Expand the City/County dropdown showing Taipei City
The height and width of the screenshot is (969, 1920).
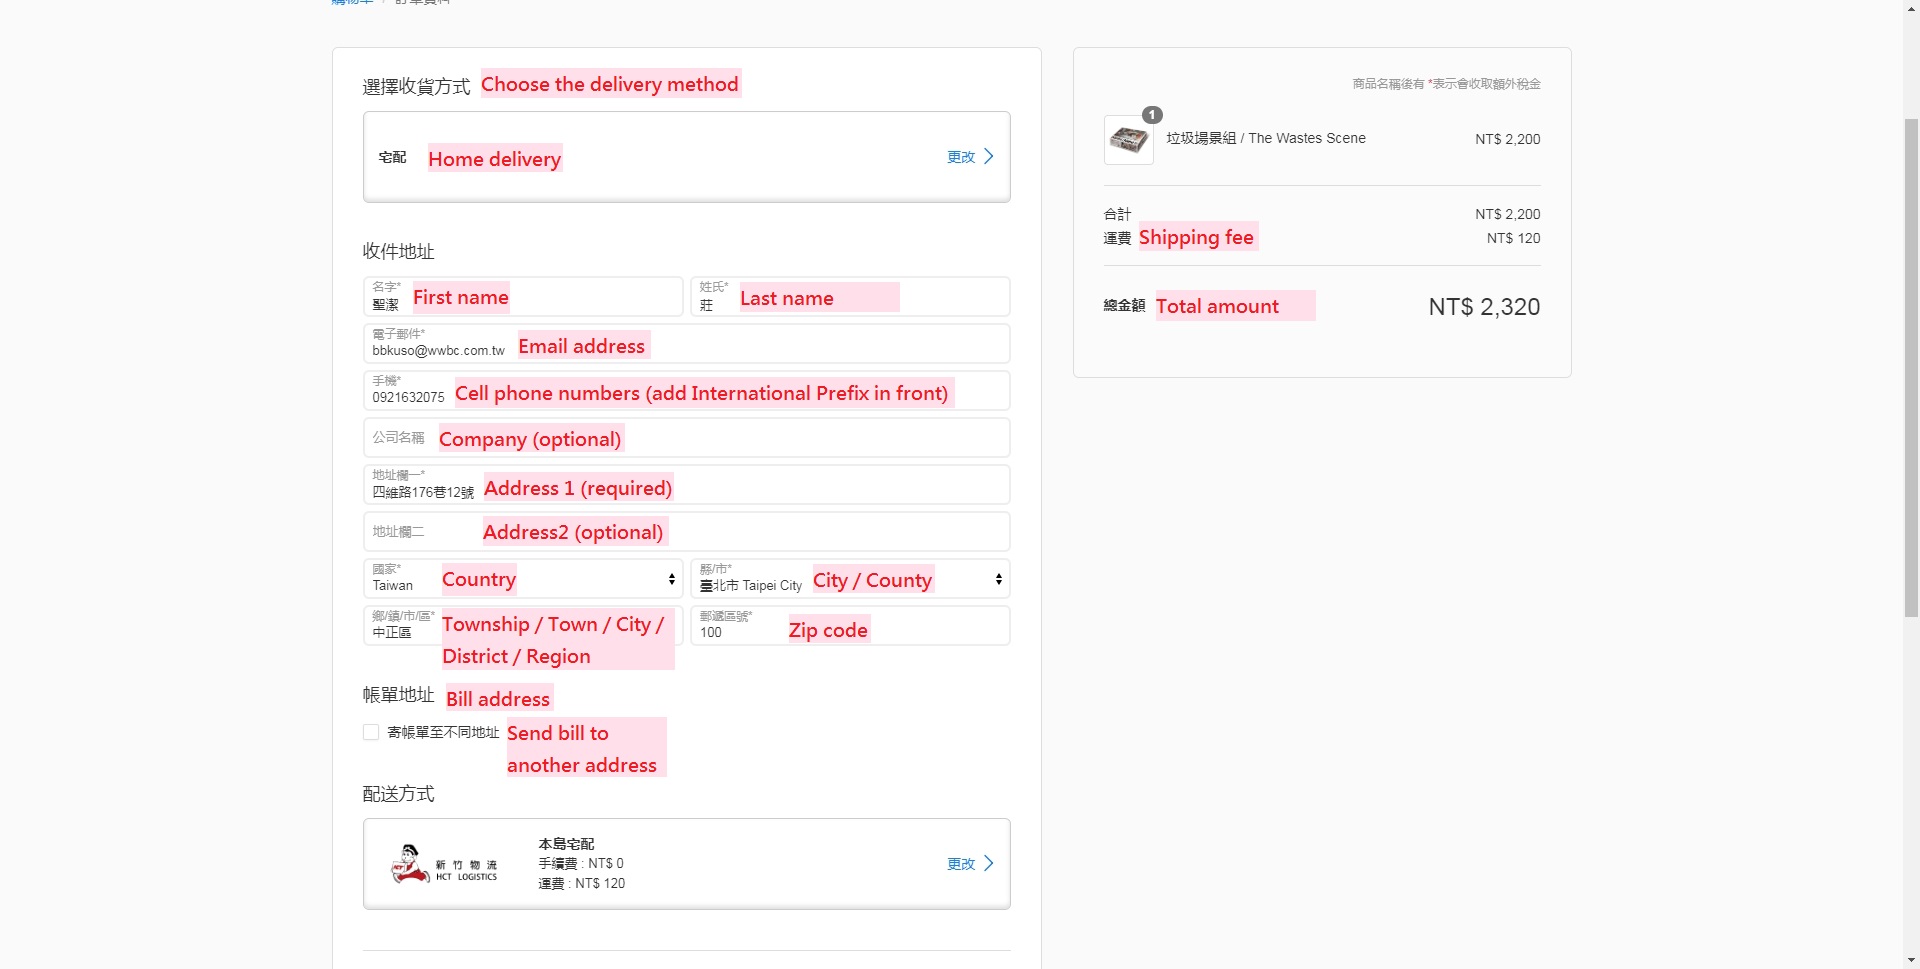pyautogui.click(x=850, y=579)
